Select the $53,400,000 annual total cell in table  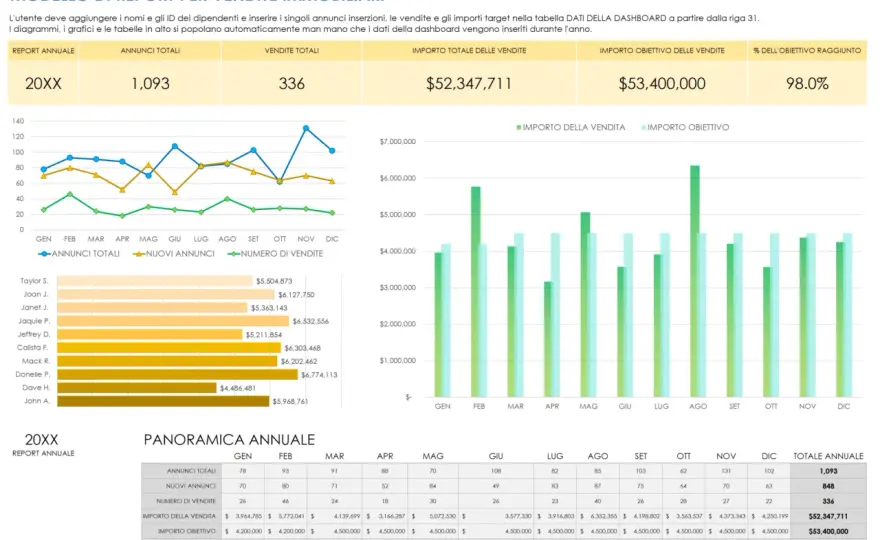coord(828,532)
